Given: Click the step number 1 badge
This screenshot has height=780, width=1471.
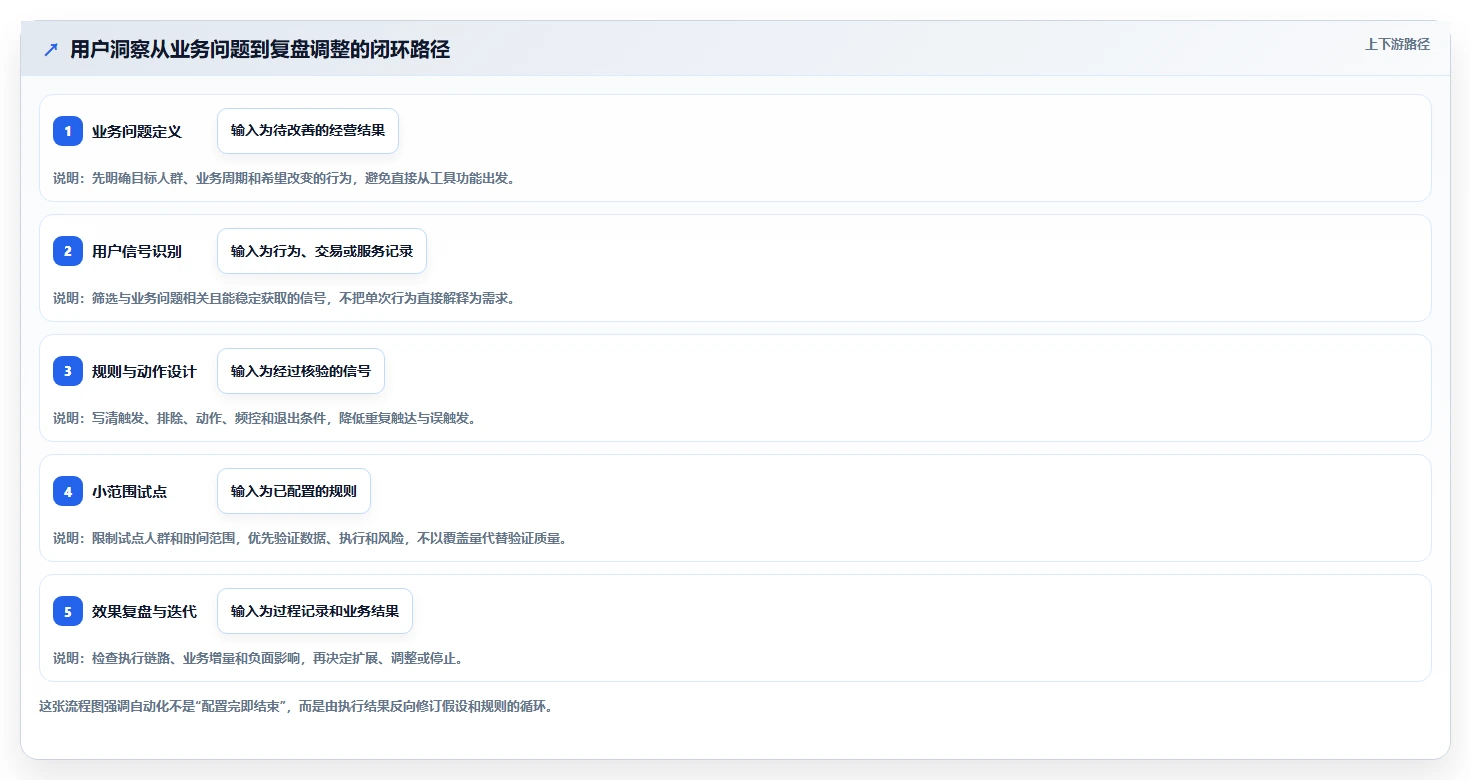Looking at the screenshot, I should (x=68, y=131).
